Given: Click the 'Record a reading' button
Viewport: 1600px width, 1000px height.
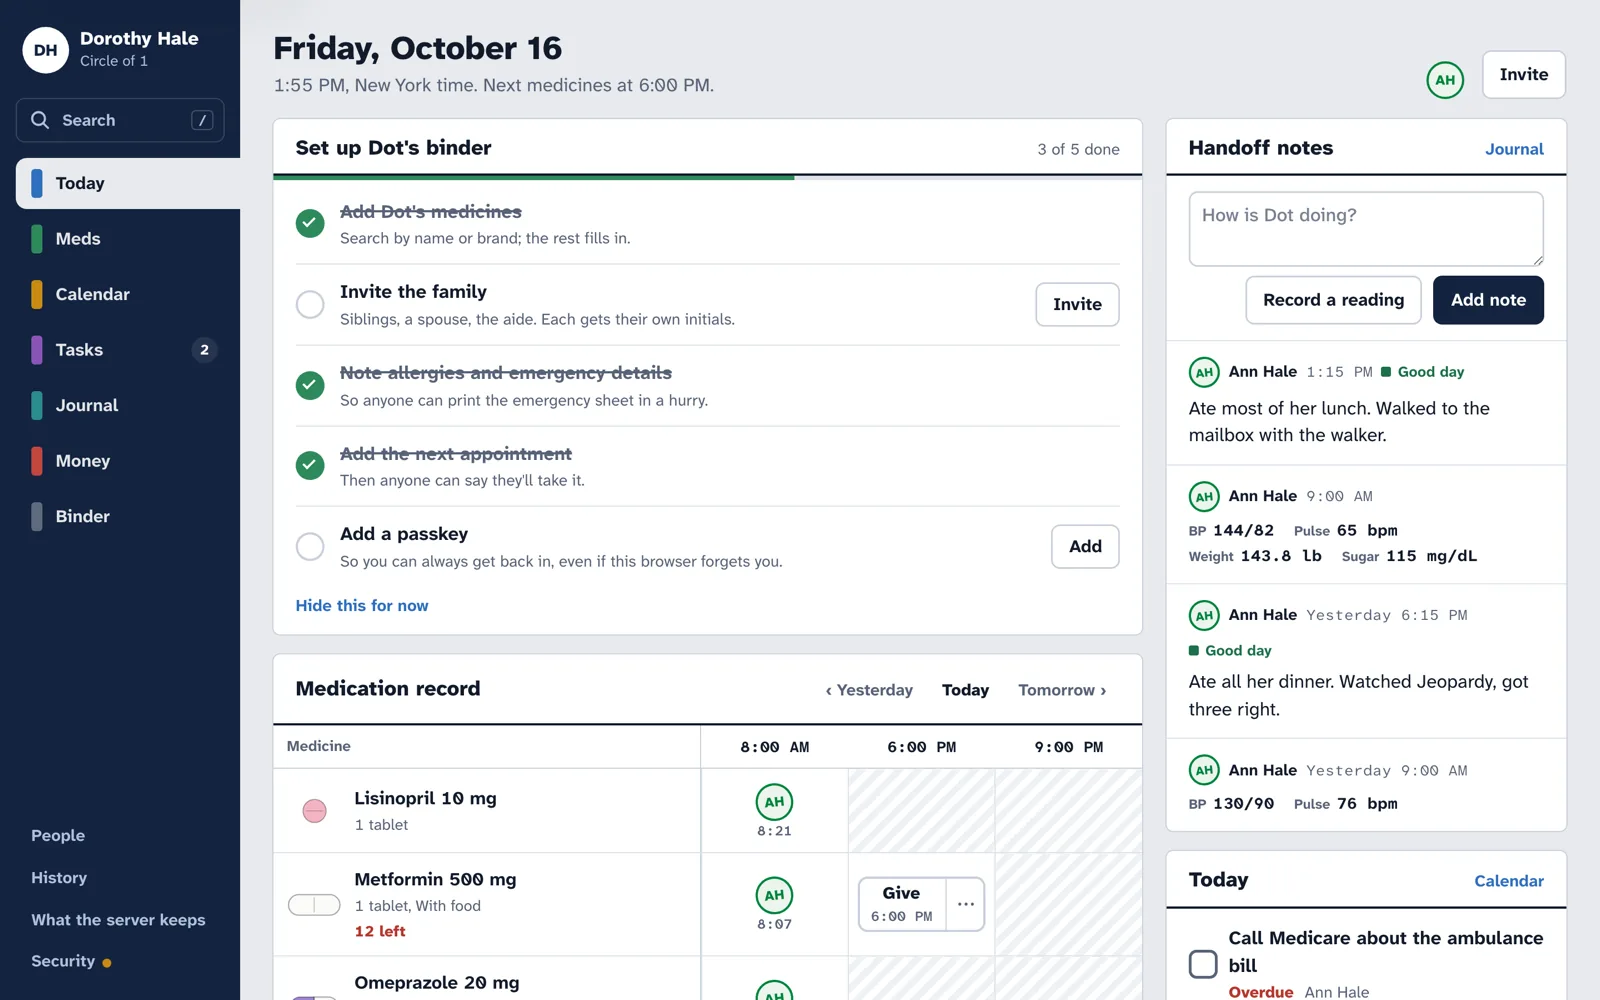Looking at the screenshot, I should click(1333, 300).
